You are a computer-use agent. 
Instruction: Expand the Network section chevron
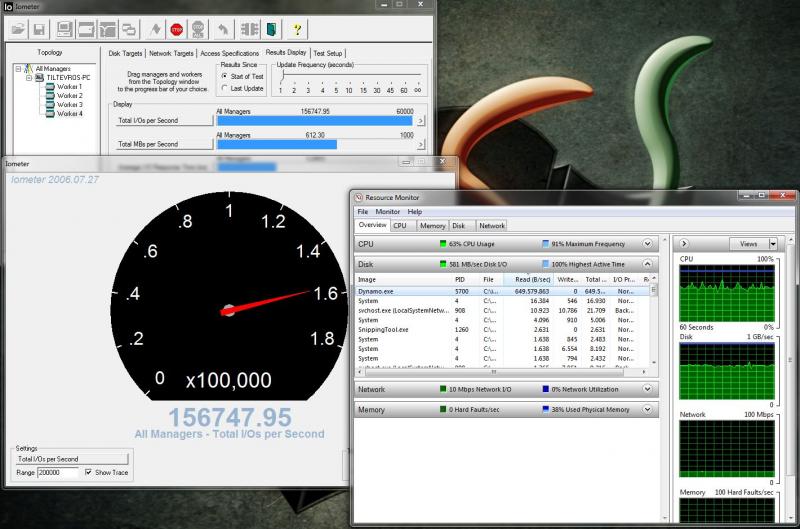[x=647, y=389]
